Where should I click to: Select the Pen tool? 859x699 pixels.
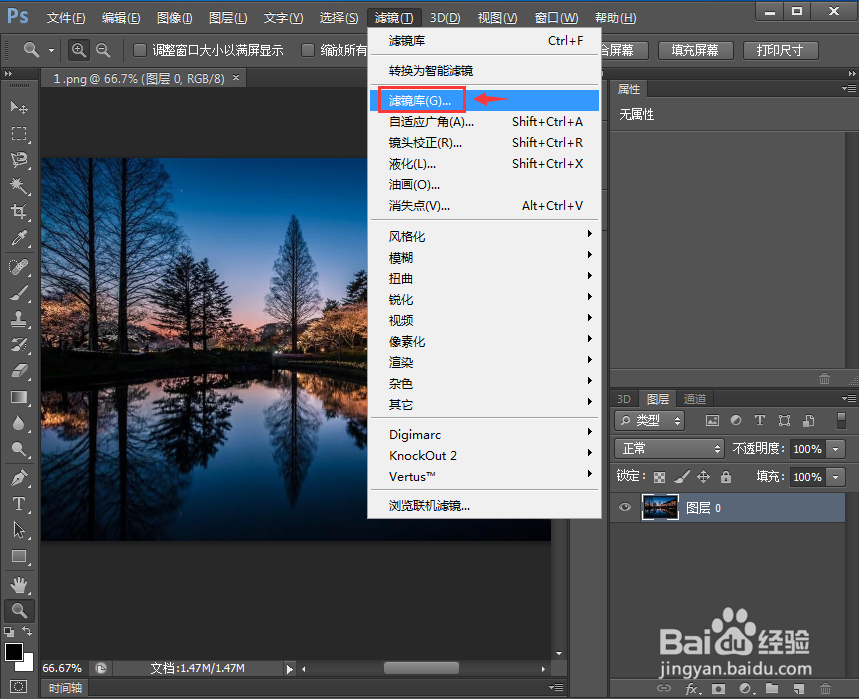[x=19, y=478]
